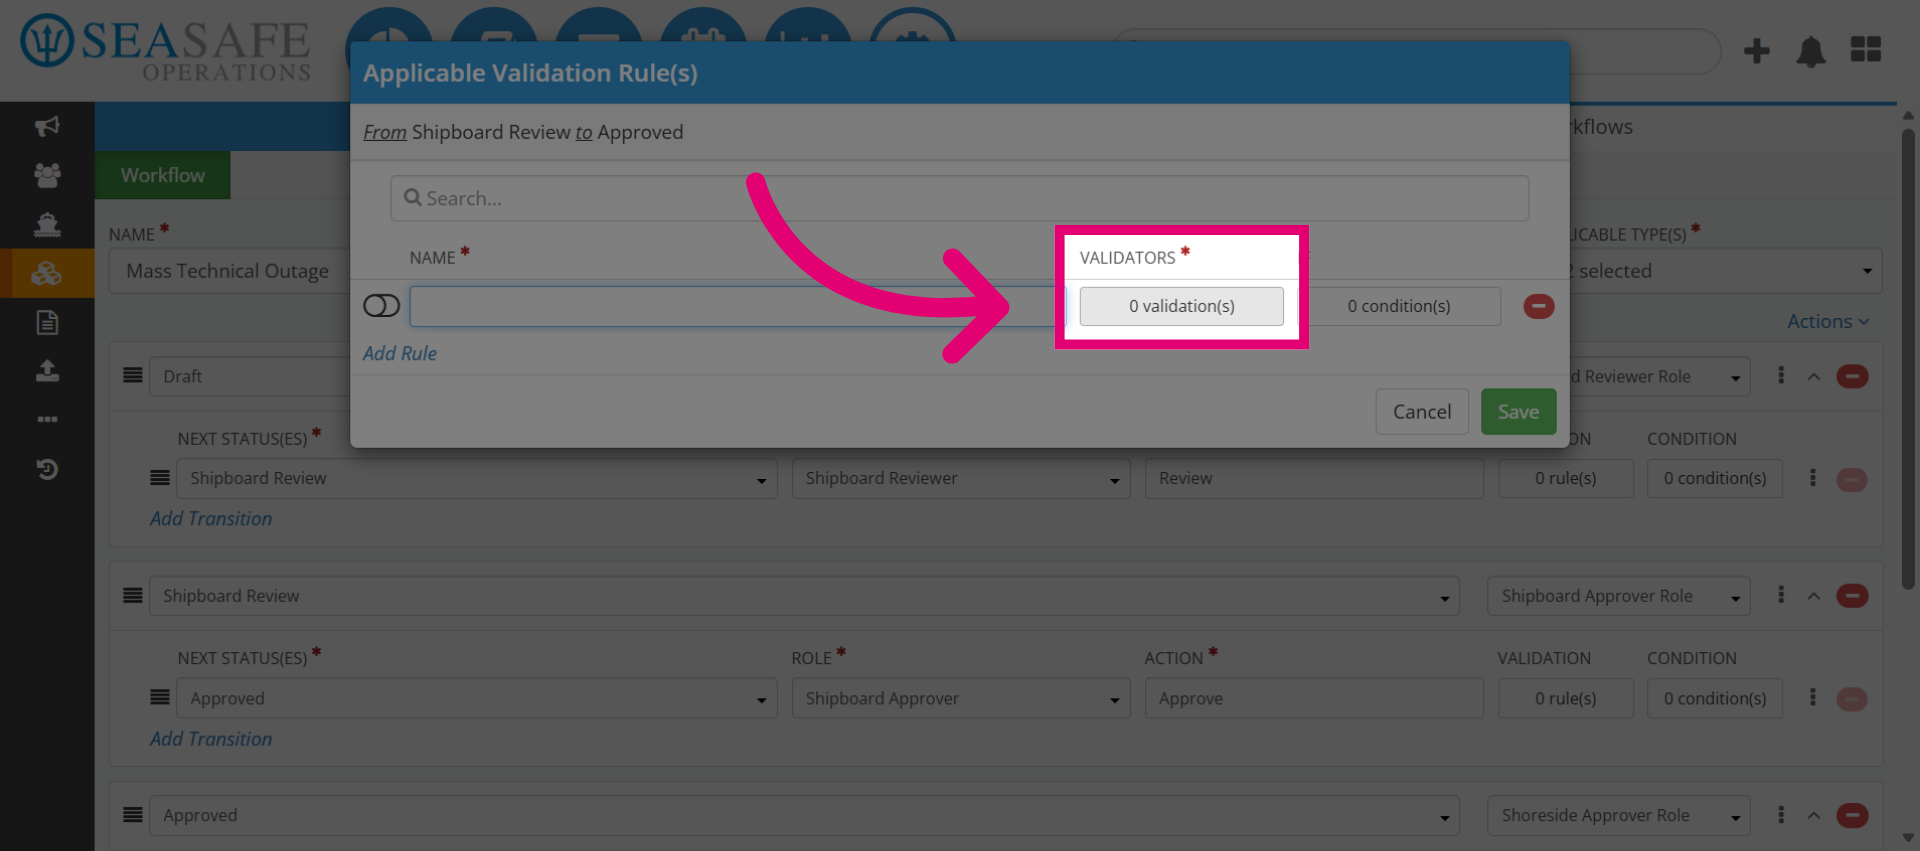Open the more ellipsis icon in sidebar
This screenshot has width=1920, height=851.
47,419
